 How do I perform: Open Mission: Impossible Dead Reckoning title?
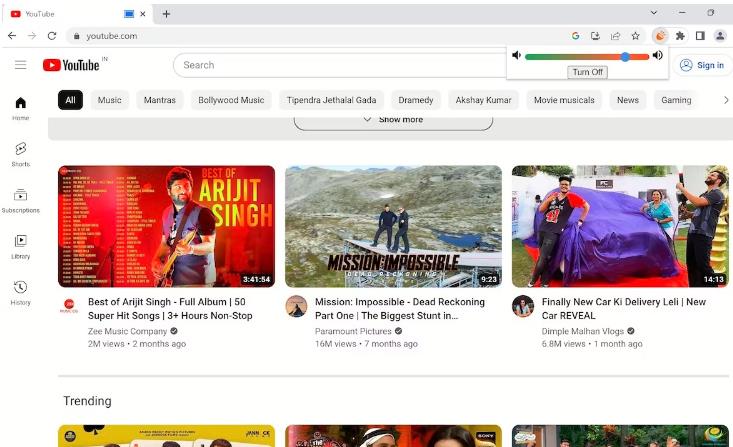(x=400, y=309)
